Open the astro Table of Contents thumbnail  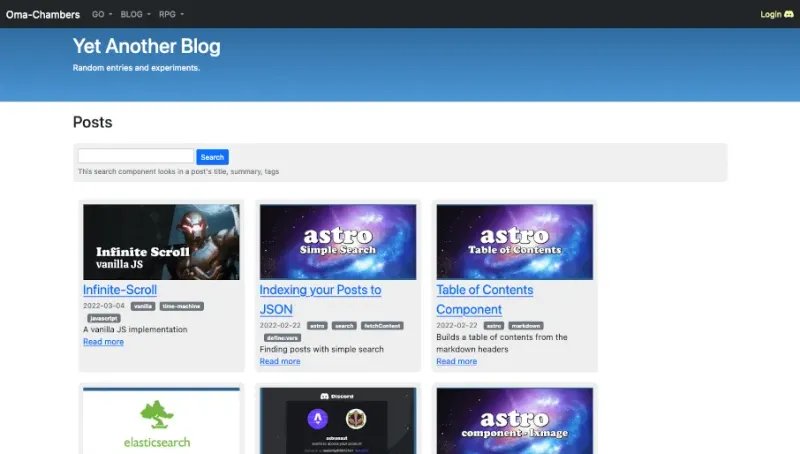[x=515, y=242]
